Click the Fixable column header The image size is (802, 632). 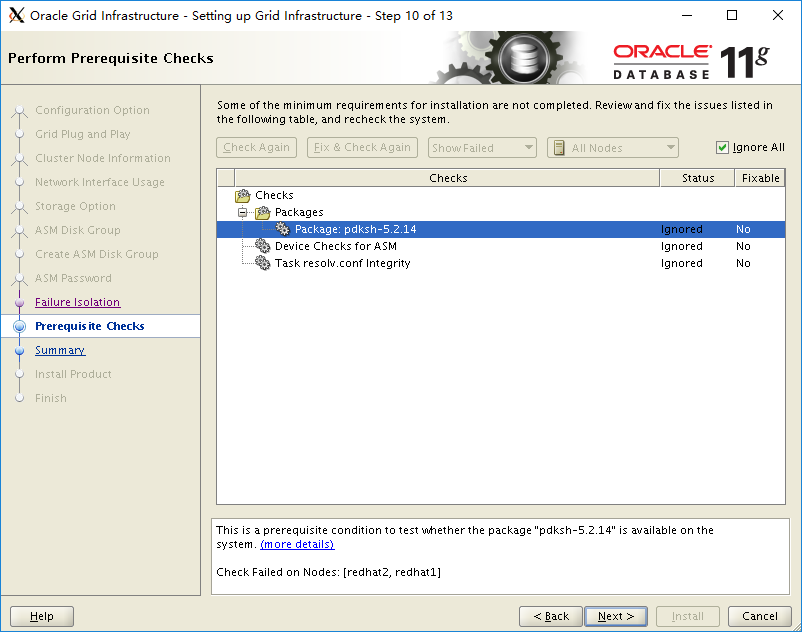760,178
